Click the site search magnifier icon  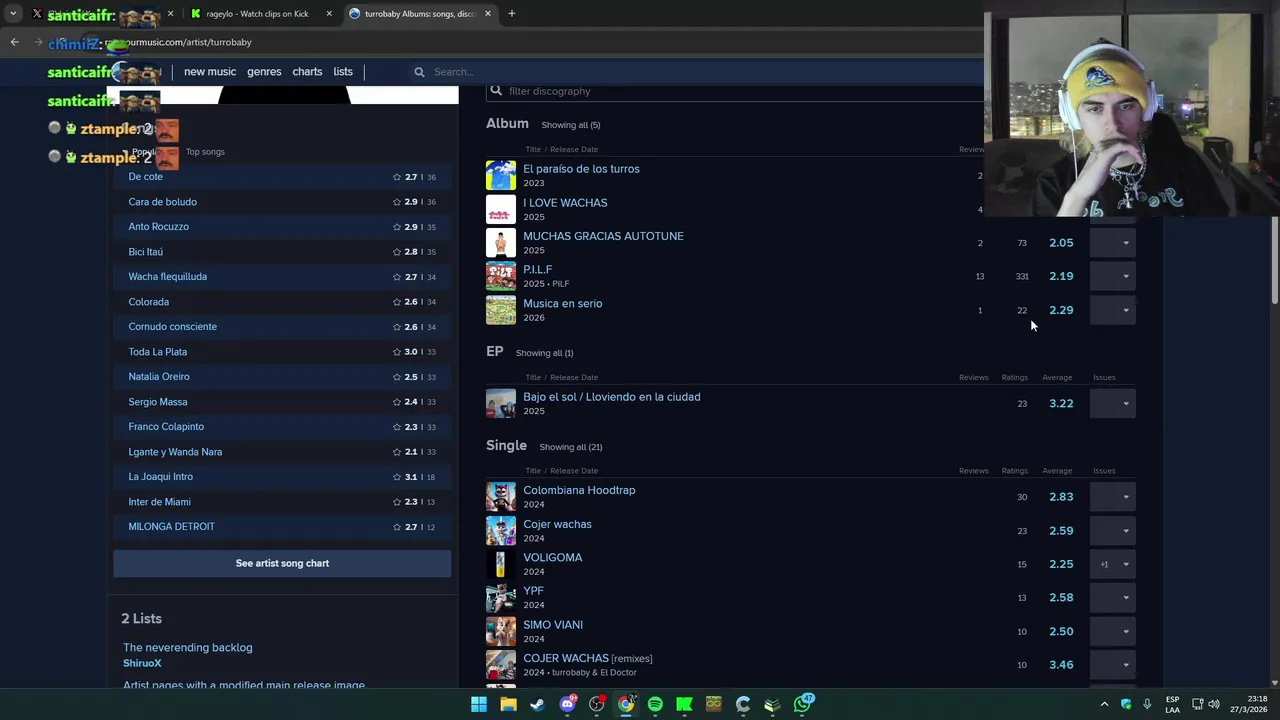click(420, 72)
